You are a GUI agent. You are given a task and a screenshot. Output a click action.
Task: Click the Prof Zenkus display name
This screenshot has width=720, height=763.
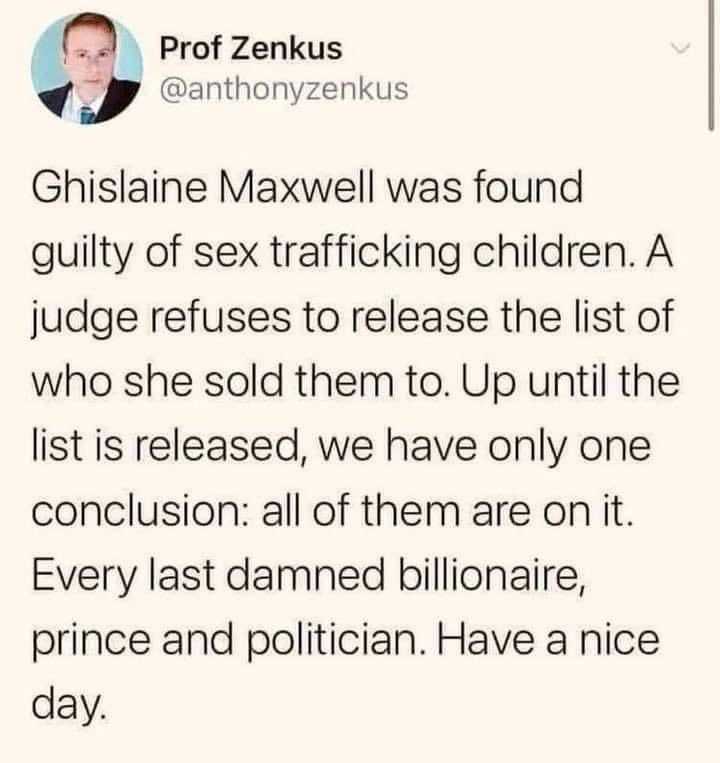click(x=251, y=49)
